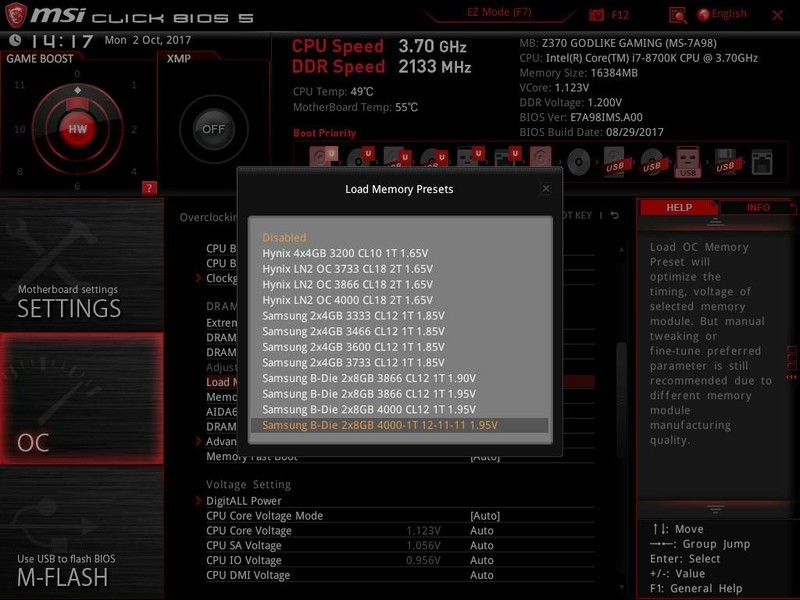
Task: Select the legacy USB CD/DVD boot icon
Action: click(652, 162)
